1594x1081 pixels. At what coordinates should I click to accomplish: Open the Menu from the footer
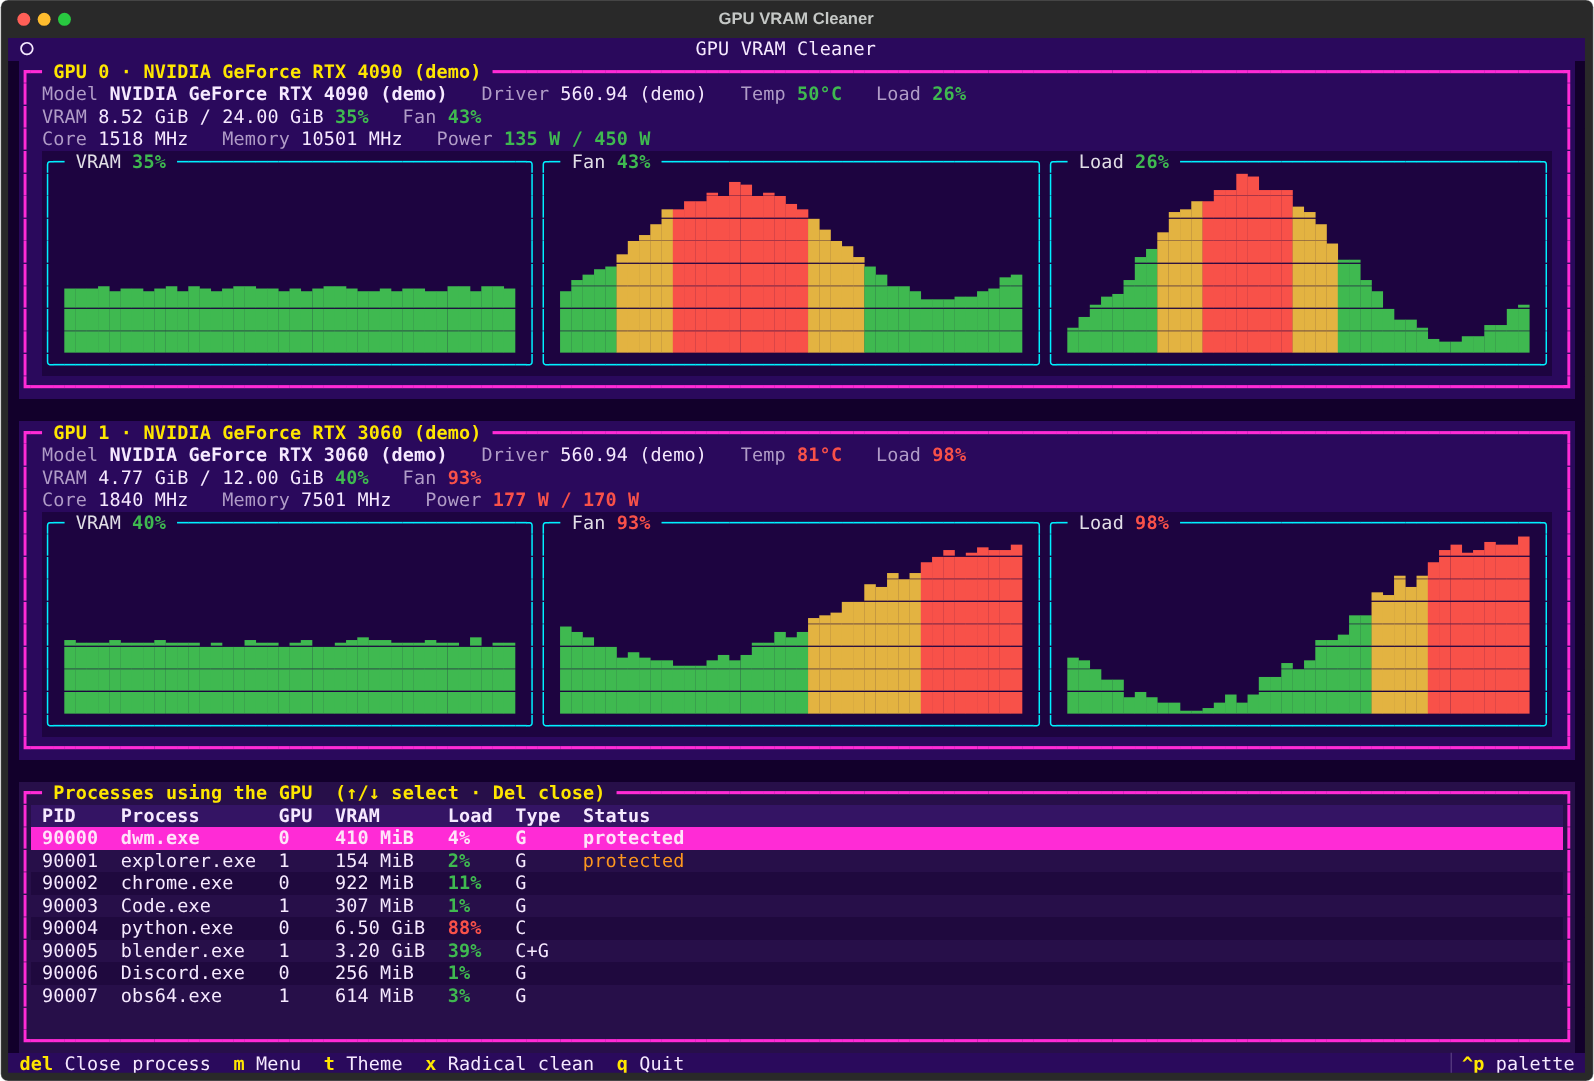coord(267,1064)
